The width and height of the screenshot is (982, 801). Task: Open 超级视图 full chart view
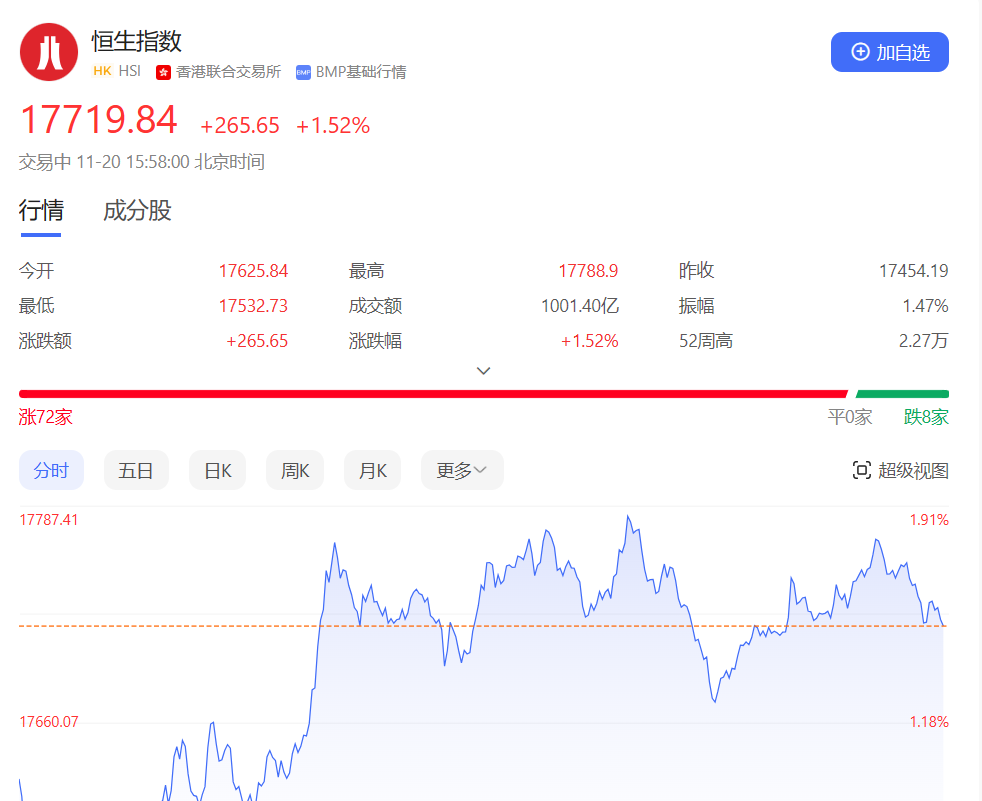[x=901, y=470]
